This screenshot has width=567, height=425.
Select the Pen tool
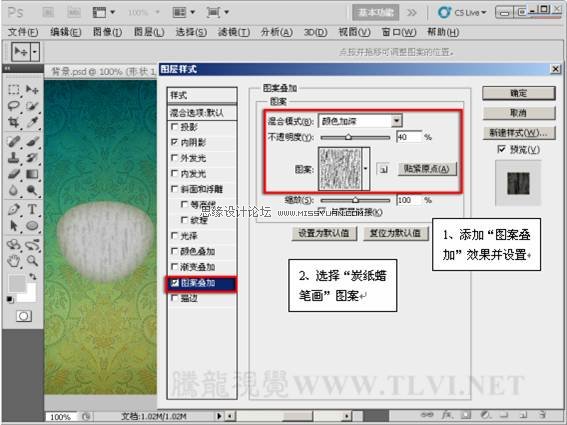[14, 209]
